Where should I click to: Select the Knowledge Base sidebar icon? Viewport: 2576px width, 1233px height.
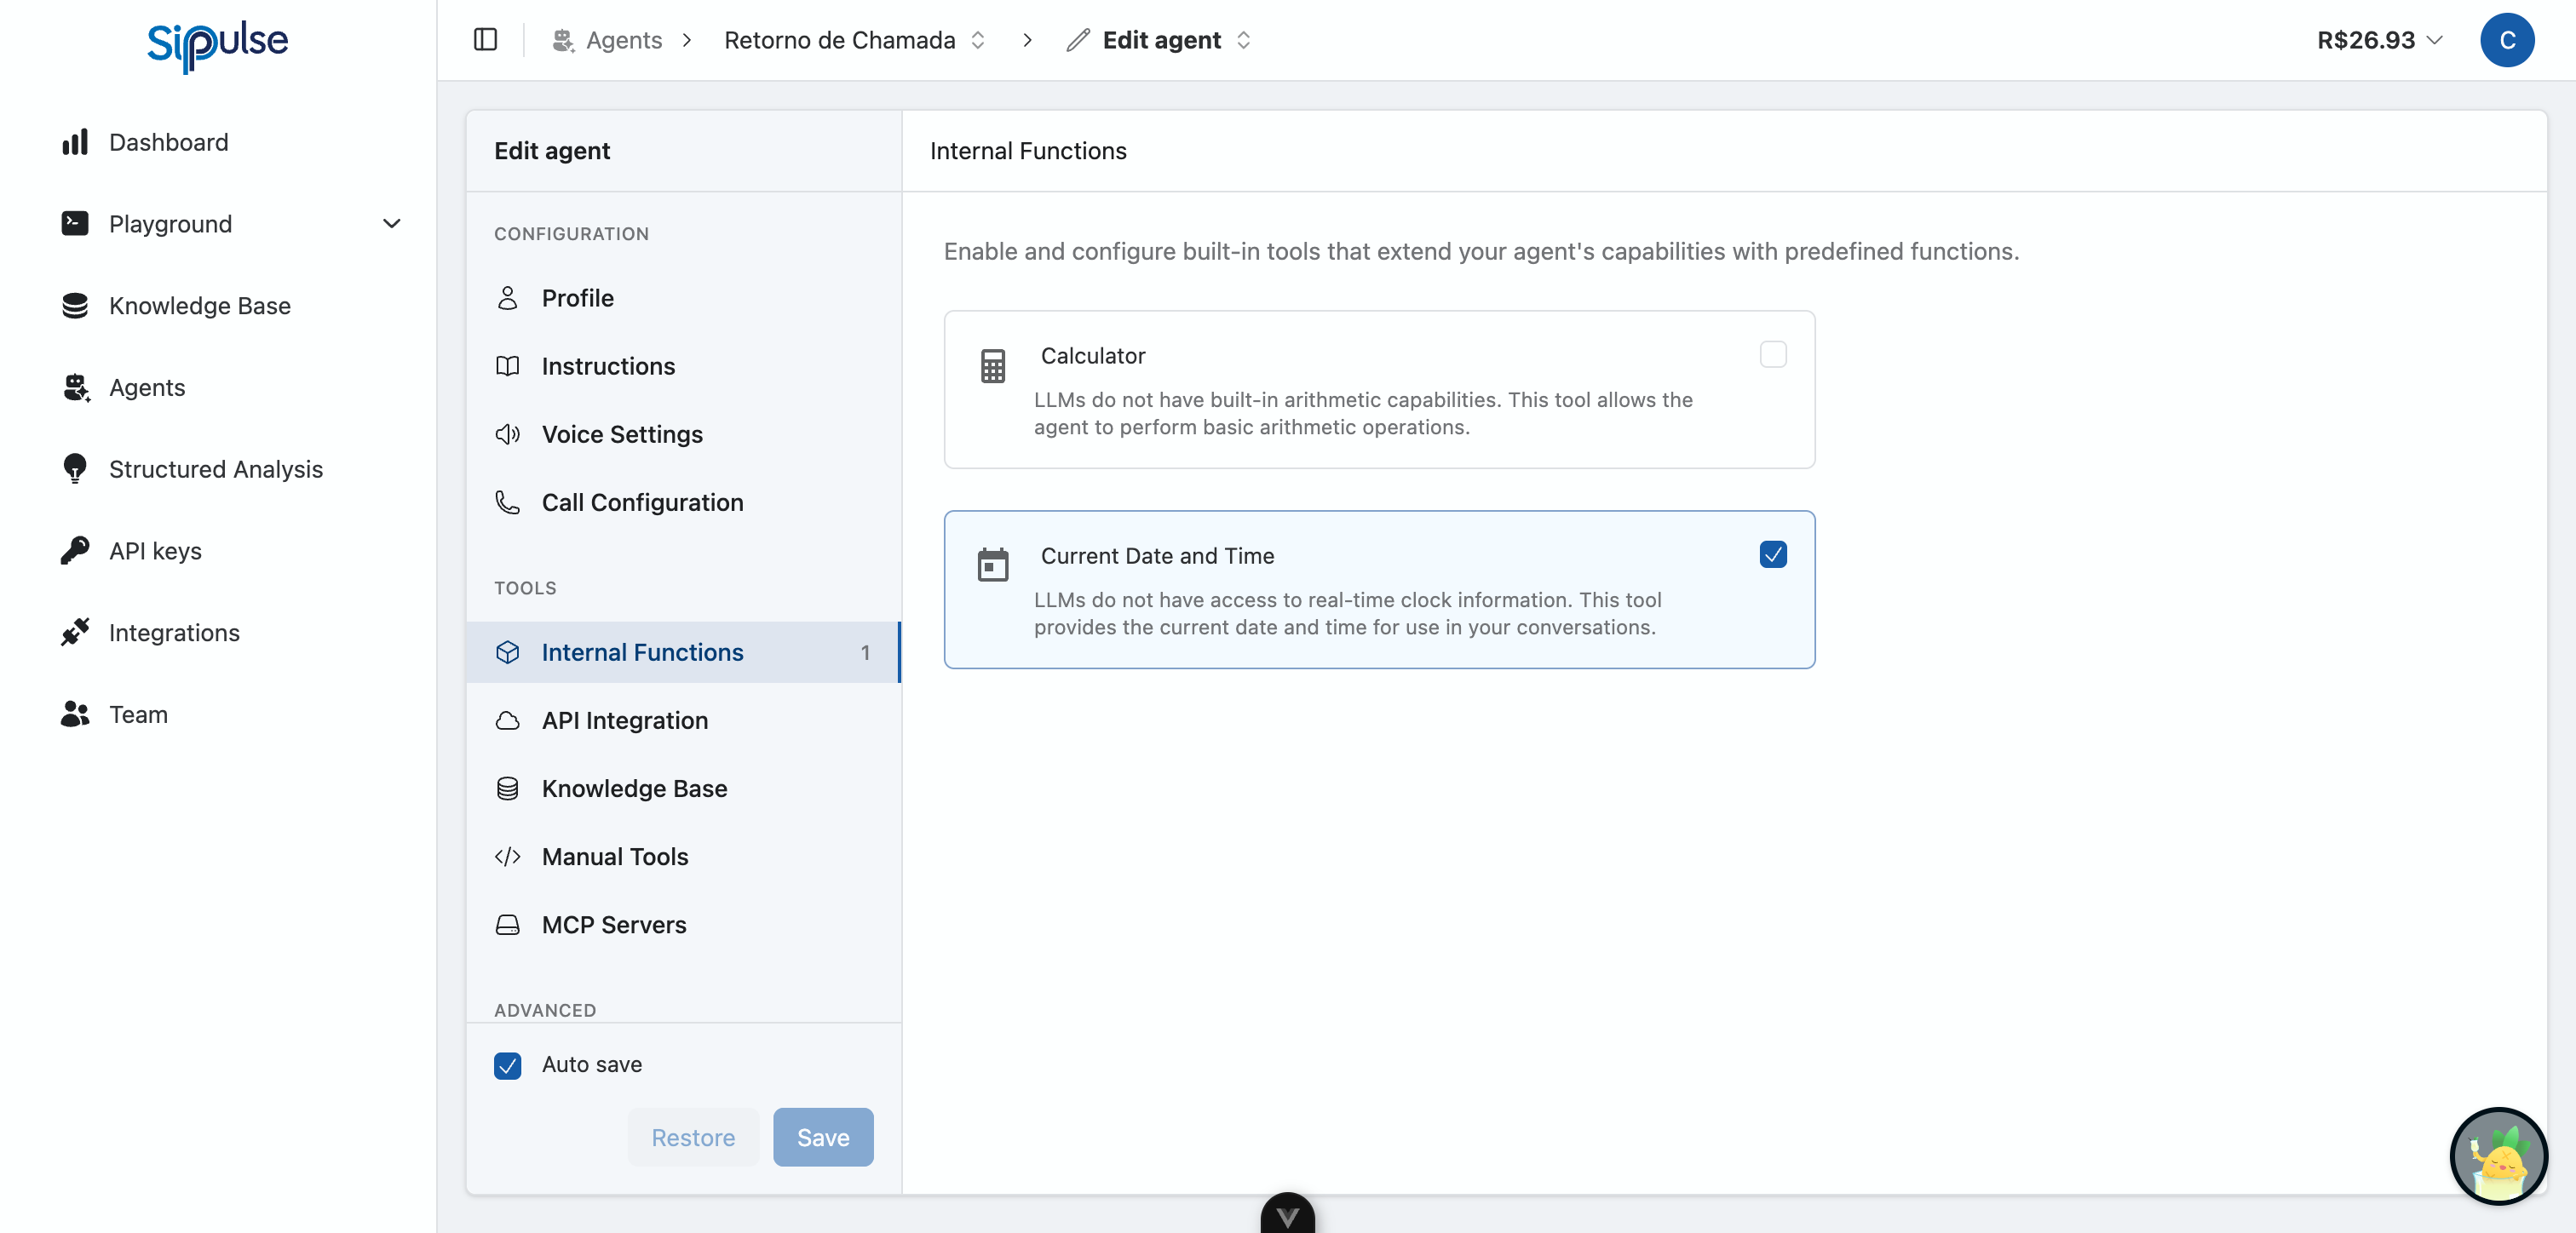(x=75, y=305)
